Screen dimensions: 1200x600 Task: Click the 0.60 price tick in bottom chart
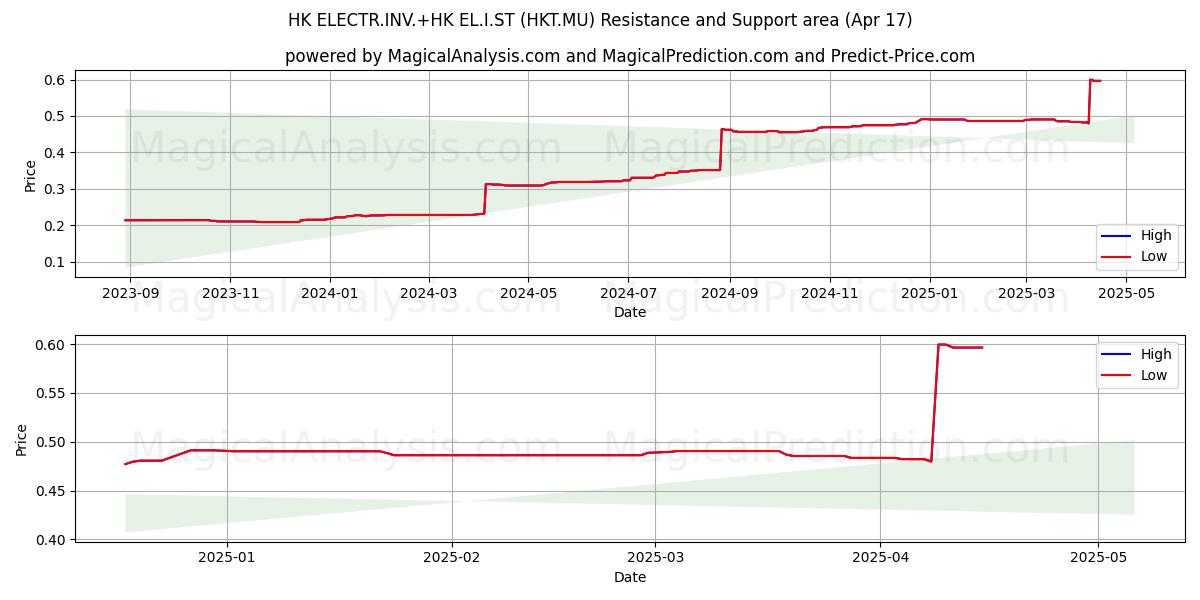pyautogui.click(x=52, y=345)
